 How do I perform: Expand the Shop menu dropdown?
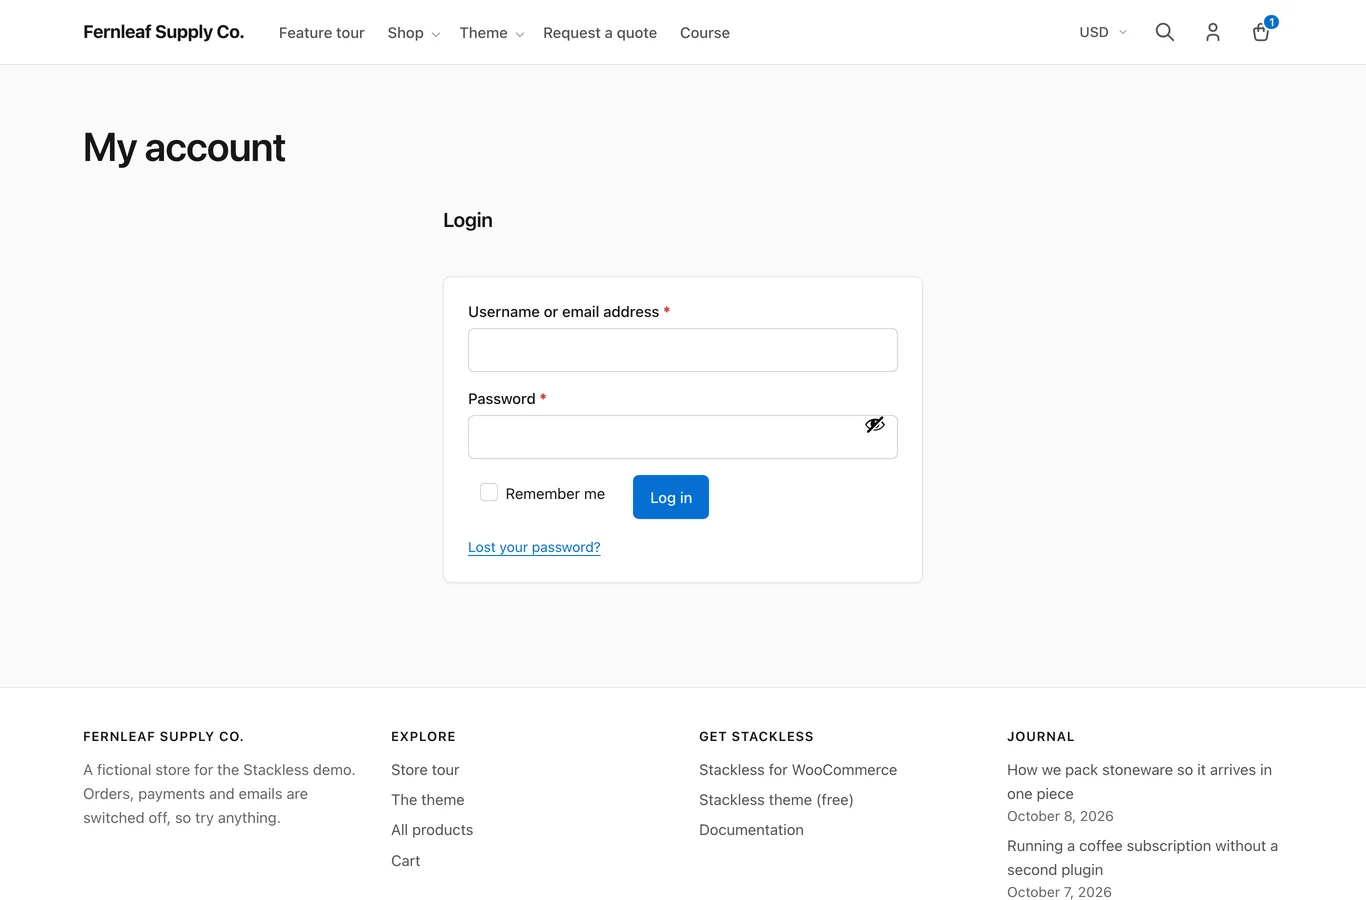pyautogui.click(x=413, y=33)
